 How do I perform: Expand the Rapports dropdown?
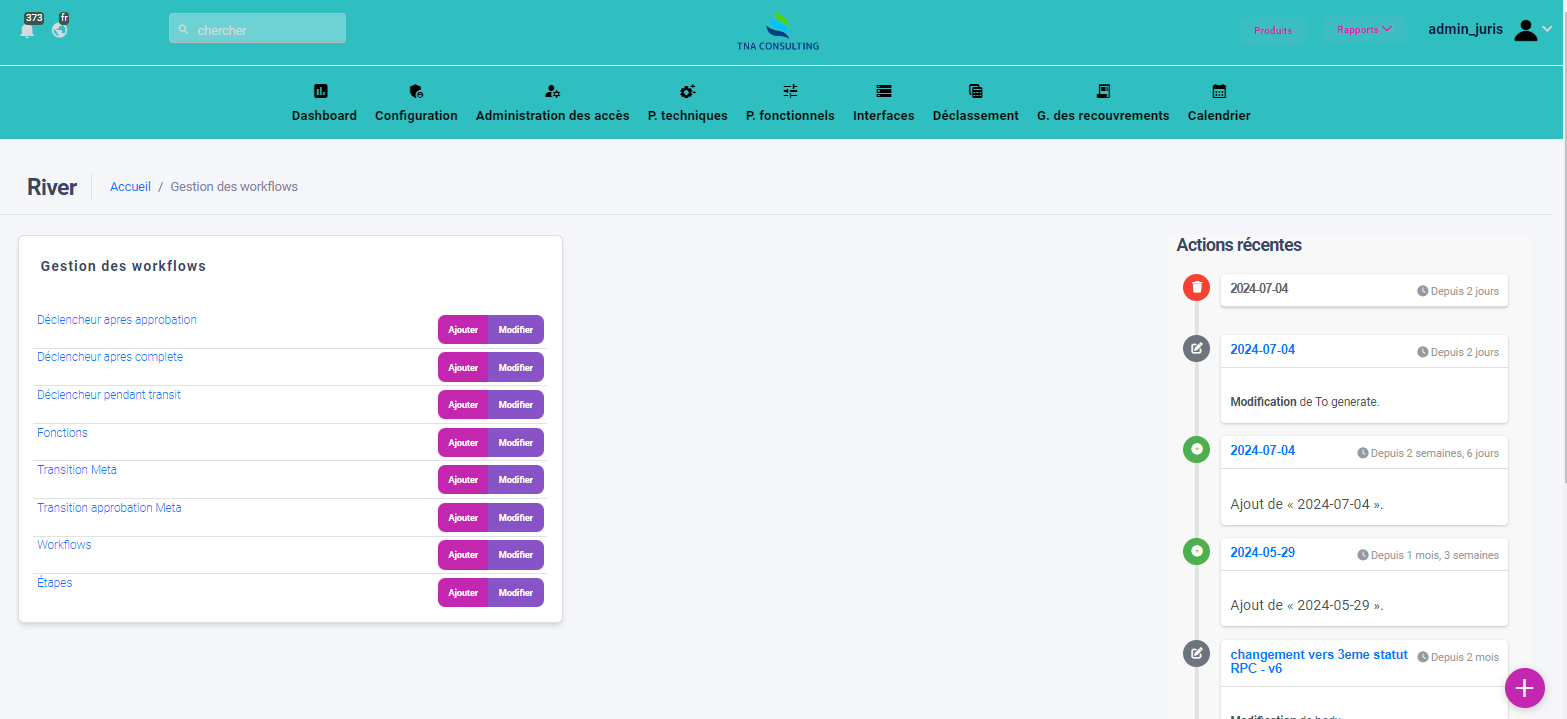click(x=1364, y=30)
